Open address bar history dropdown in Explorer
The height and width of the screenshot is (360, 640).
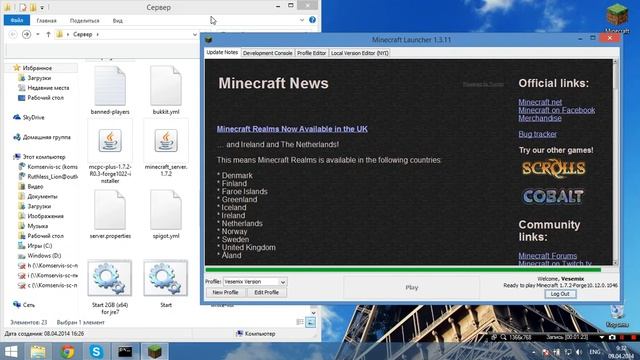pos(195,34)
